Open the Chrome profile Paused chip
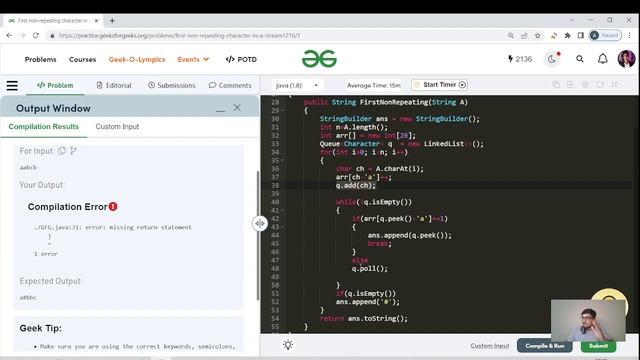 605,36
